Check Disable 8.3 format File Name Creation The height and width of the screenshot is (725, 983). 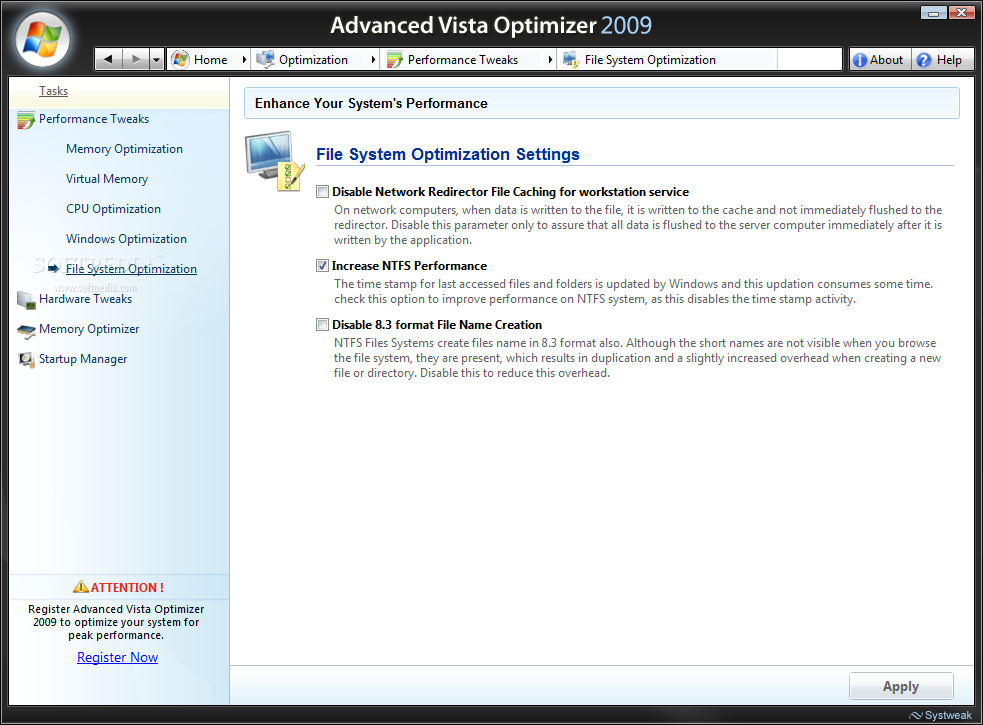click(322, 325)
